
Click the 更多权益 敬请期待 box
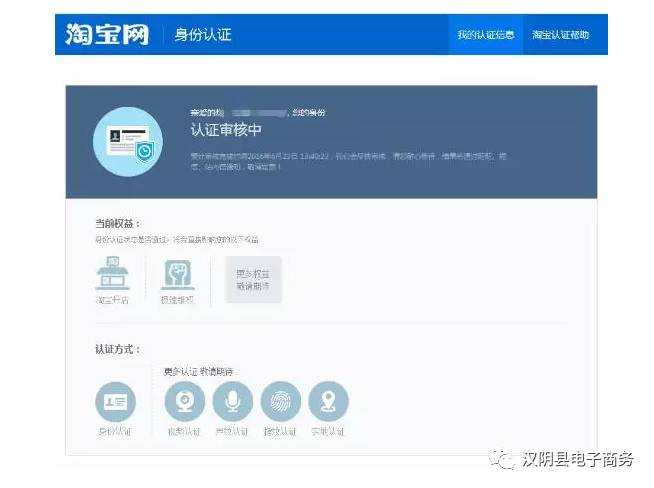pyautogui.click(x=253, y=279)
